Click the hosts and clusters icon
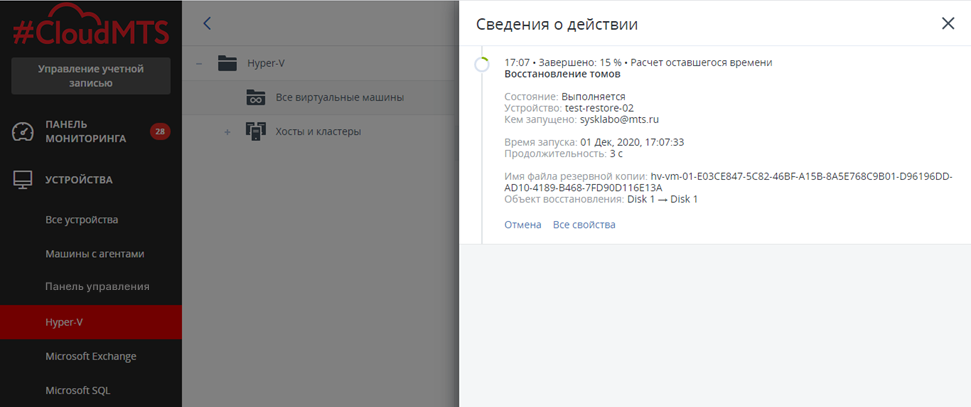The width and height of the screenshot is (971, 407). [x=256, y=131]
